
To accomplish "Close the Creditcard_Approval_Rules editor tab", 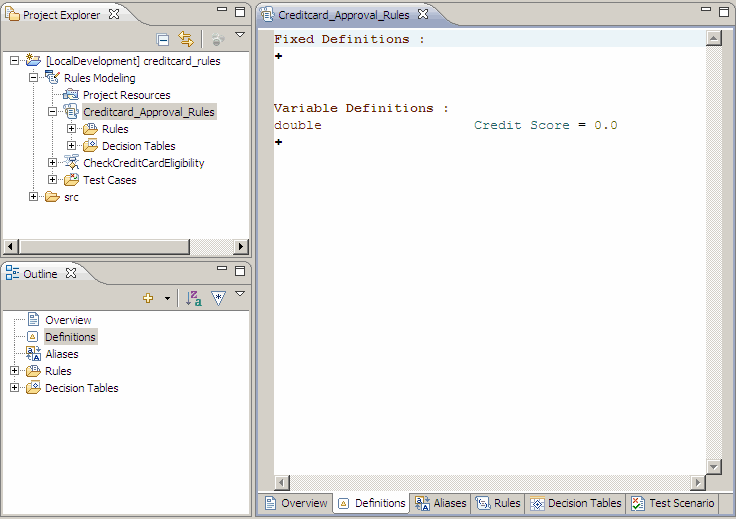I will click(x=422, y=15).
